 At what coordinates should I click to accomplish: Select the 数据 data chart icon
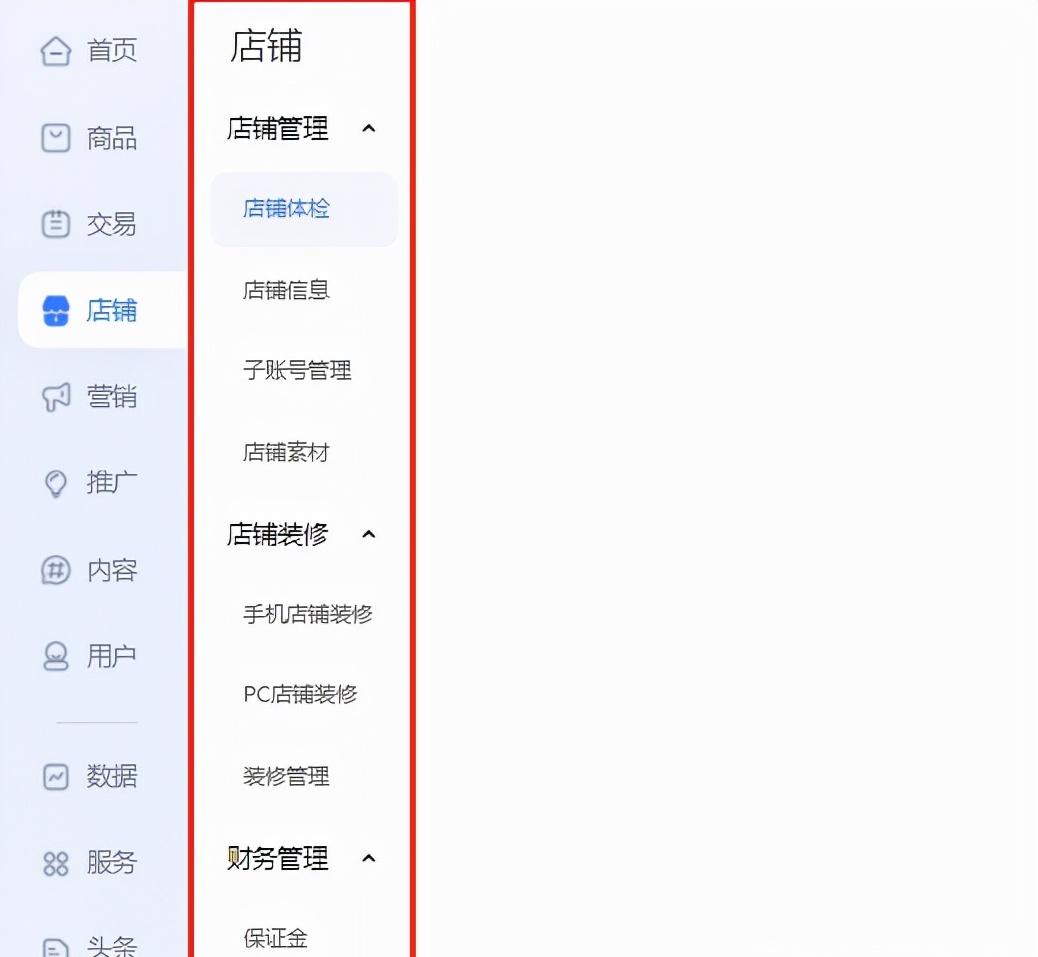(57, 776)
